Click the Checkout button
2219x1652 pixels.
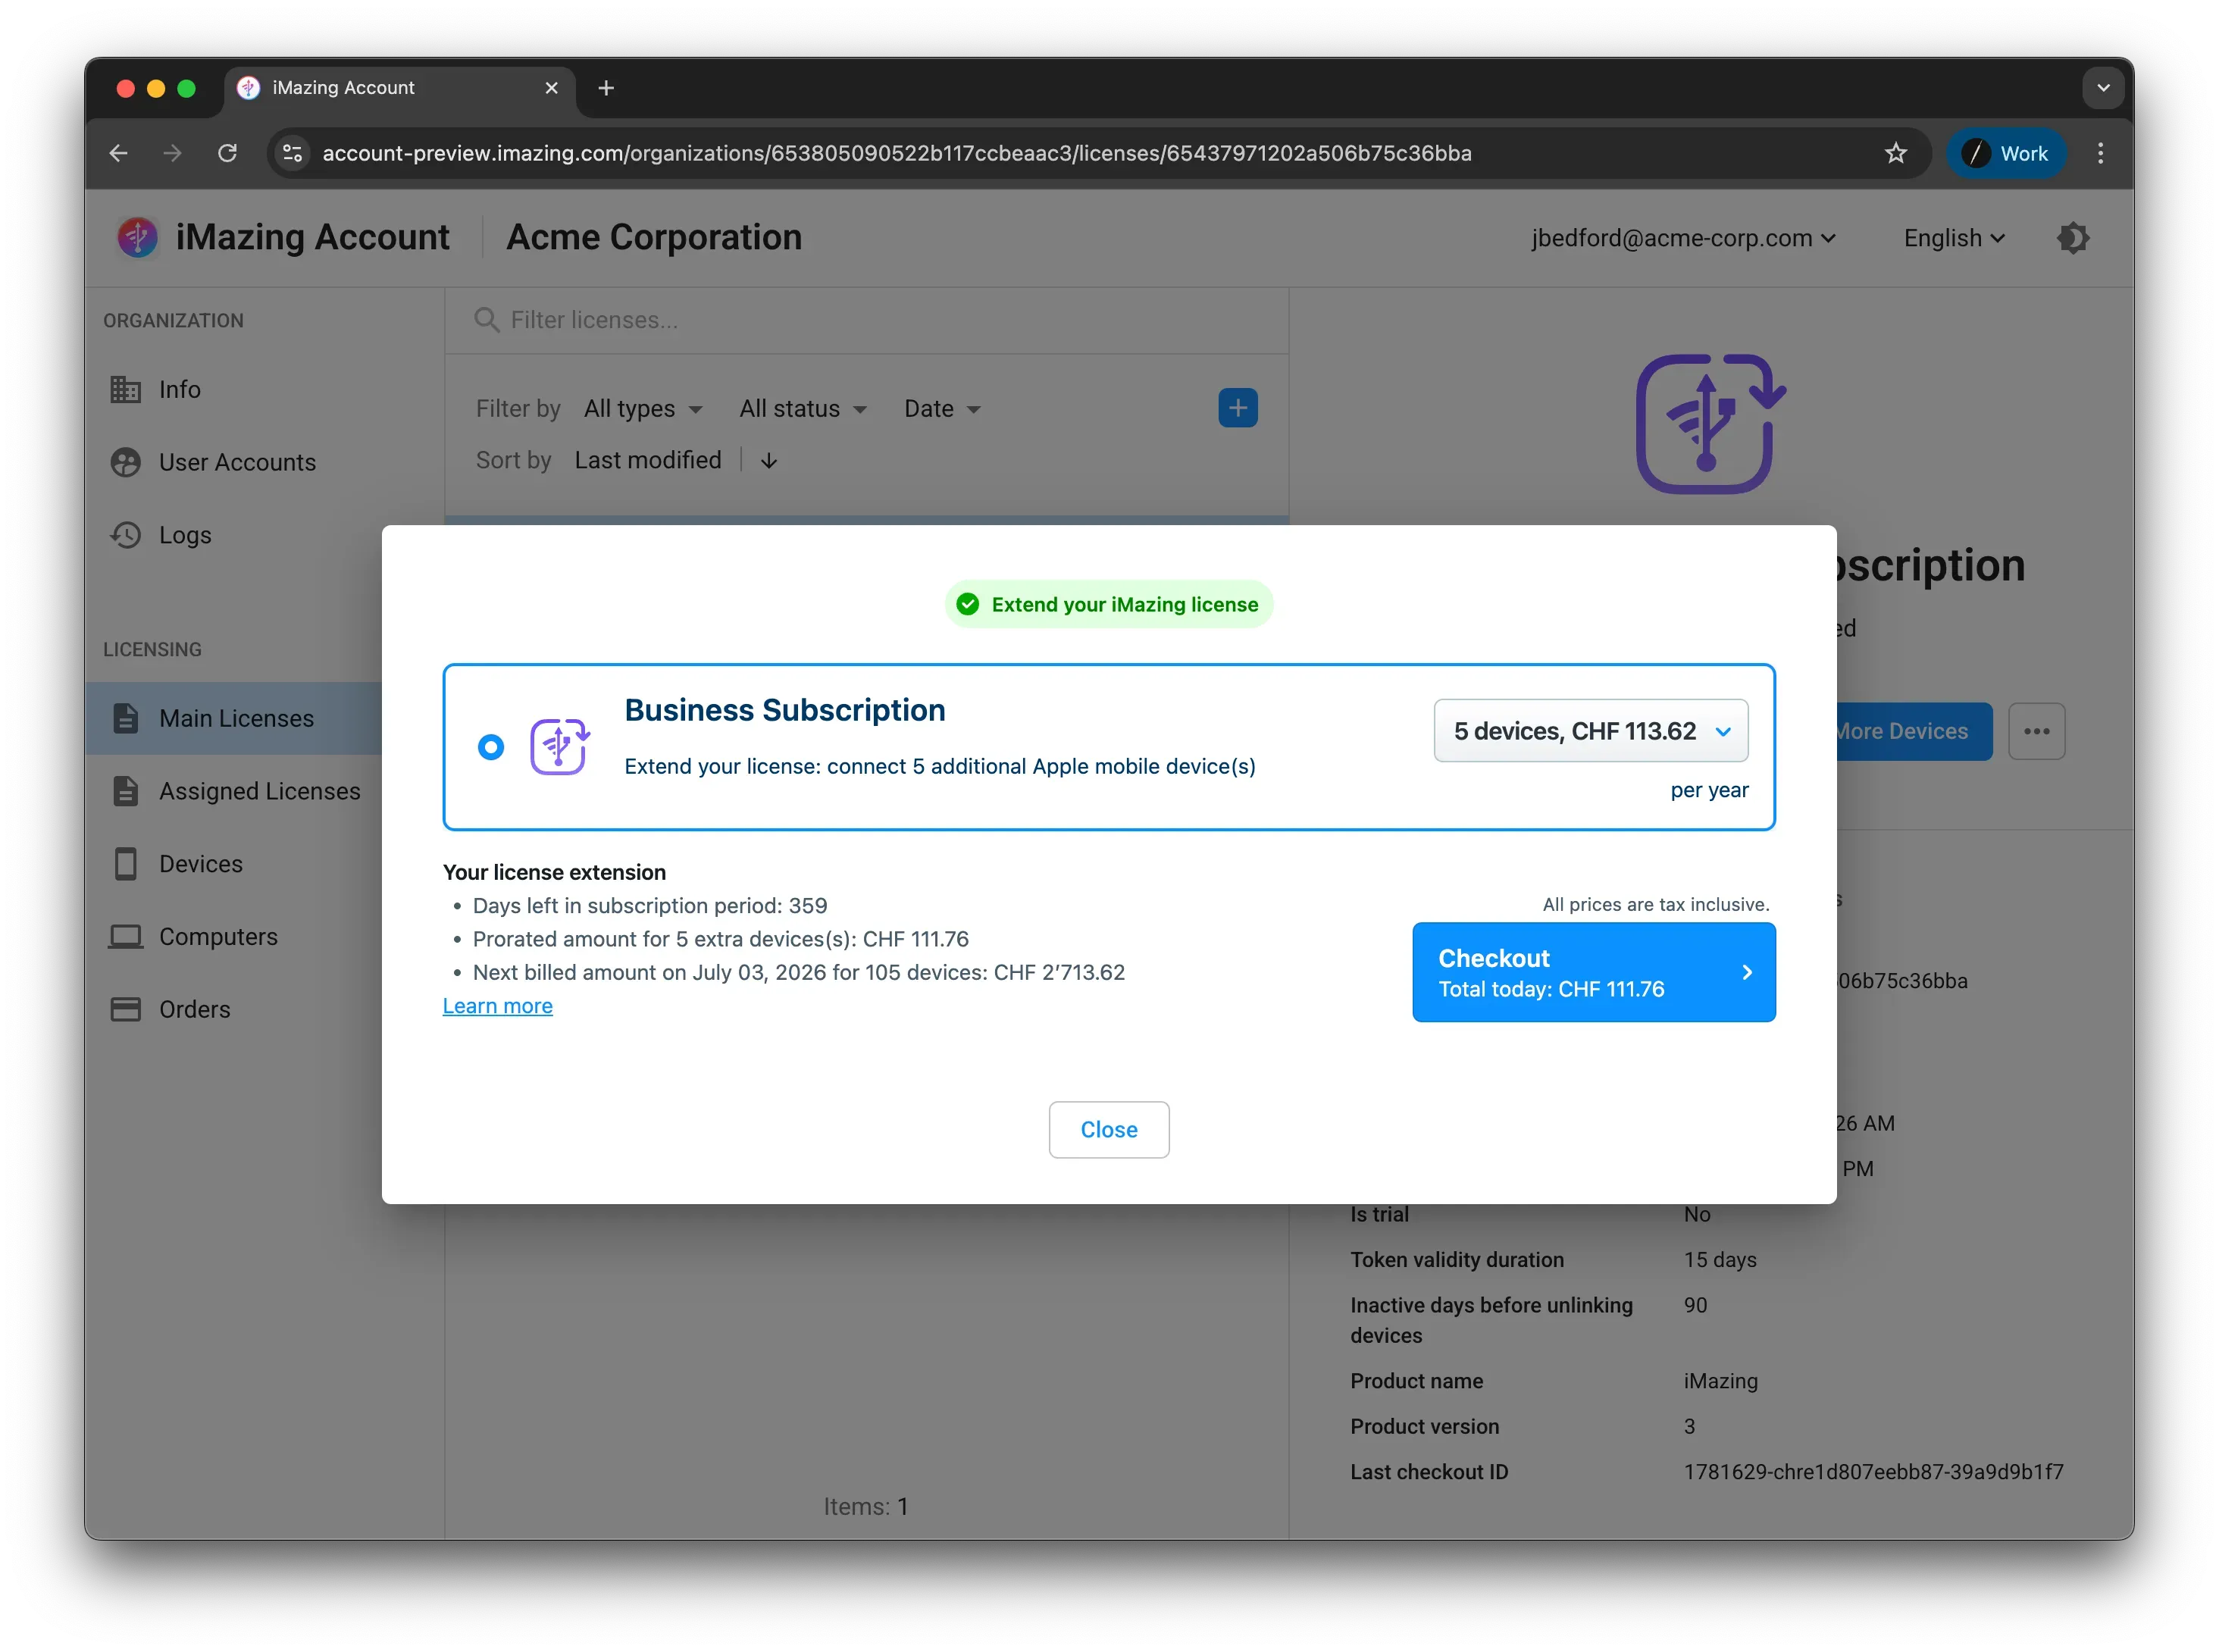tap(1593, 972)
